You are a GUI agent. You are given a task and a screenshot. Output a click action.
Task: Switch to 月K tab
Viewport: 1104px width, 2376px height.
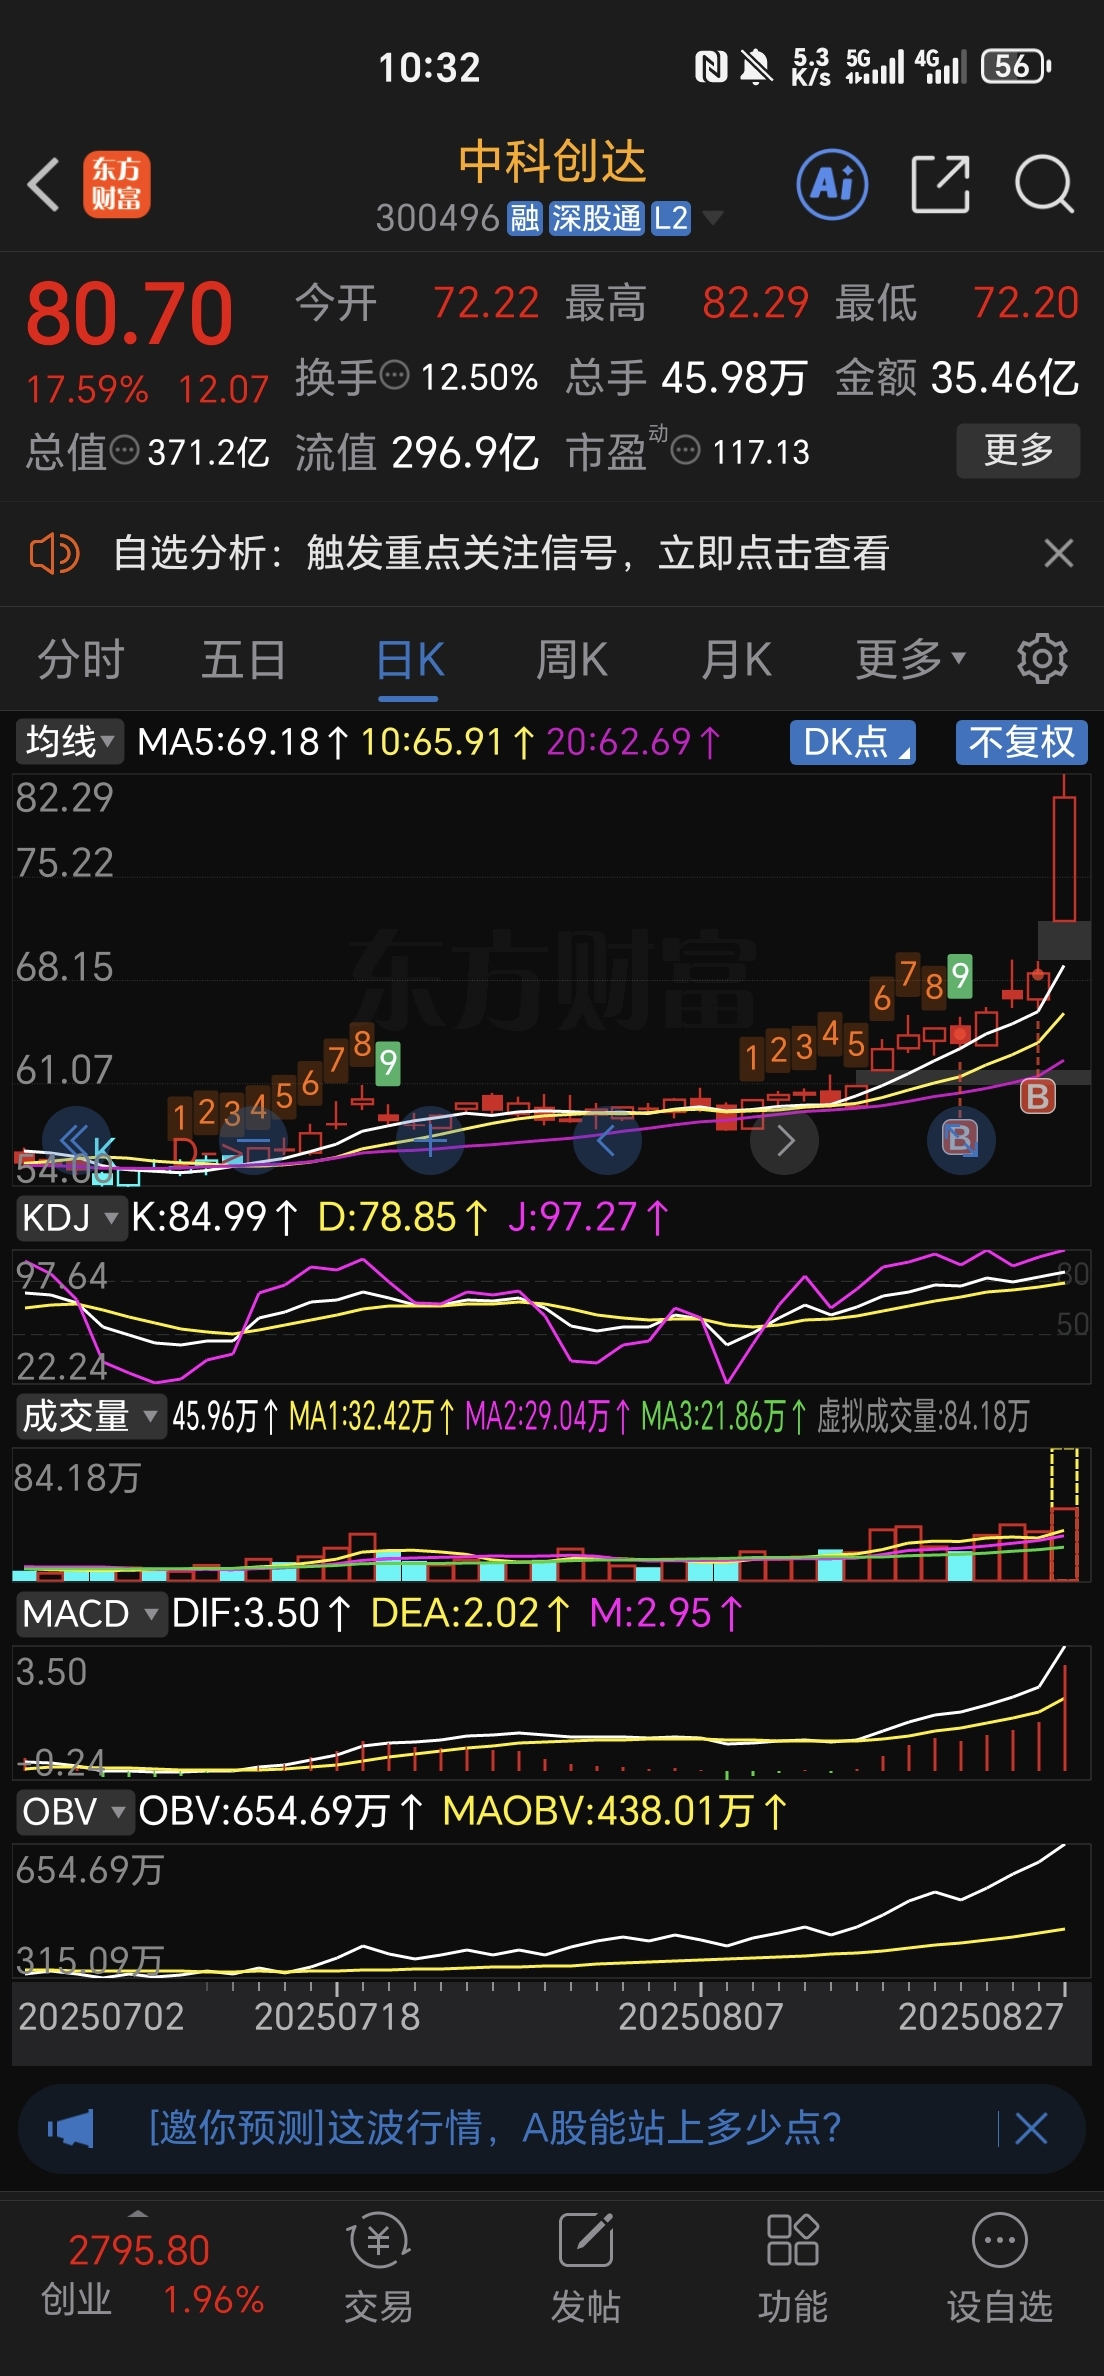[737, 660]
